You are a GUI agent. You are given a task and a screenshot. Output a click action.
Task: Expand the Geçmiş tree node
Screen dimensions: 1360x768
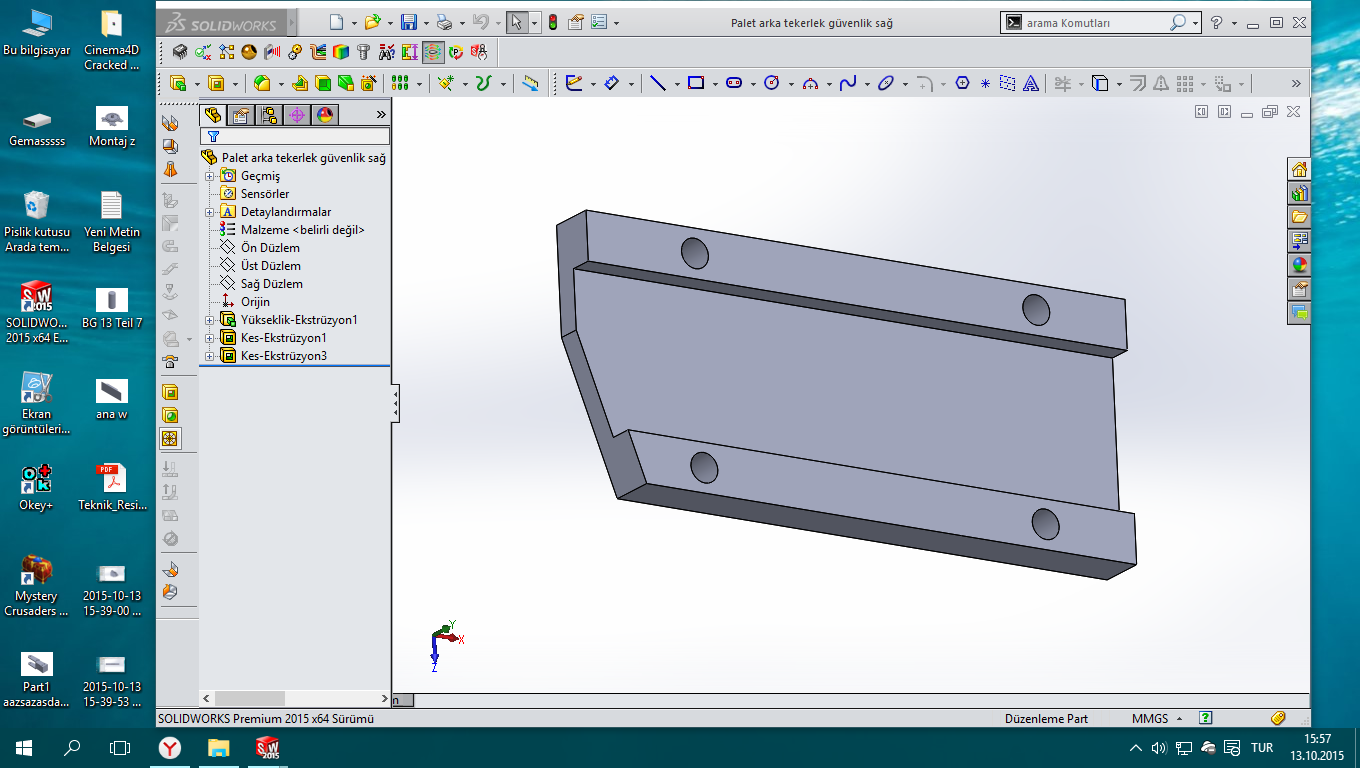209,176
